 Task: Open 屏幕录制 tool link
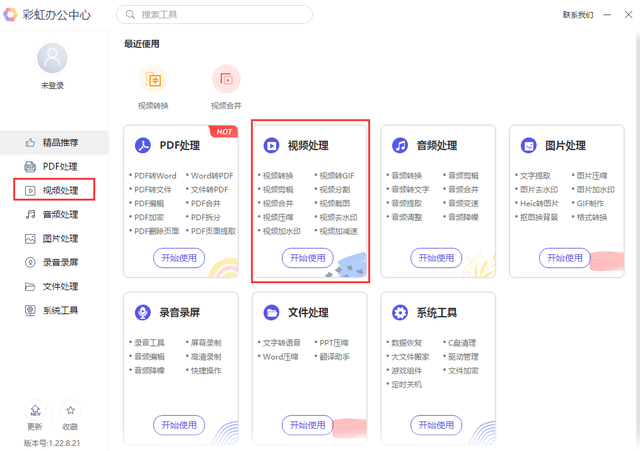pos(206,343)
